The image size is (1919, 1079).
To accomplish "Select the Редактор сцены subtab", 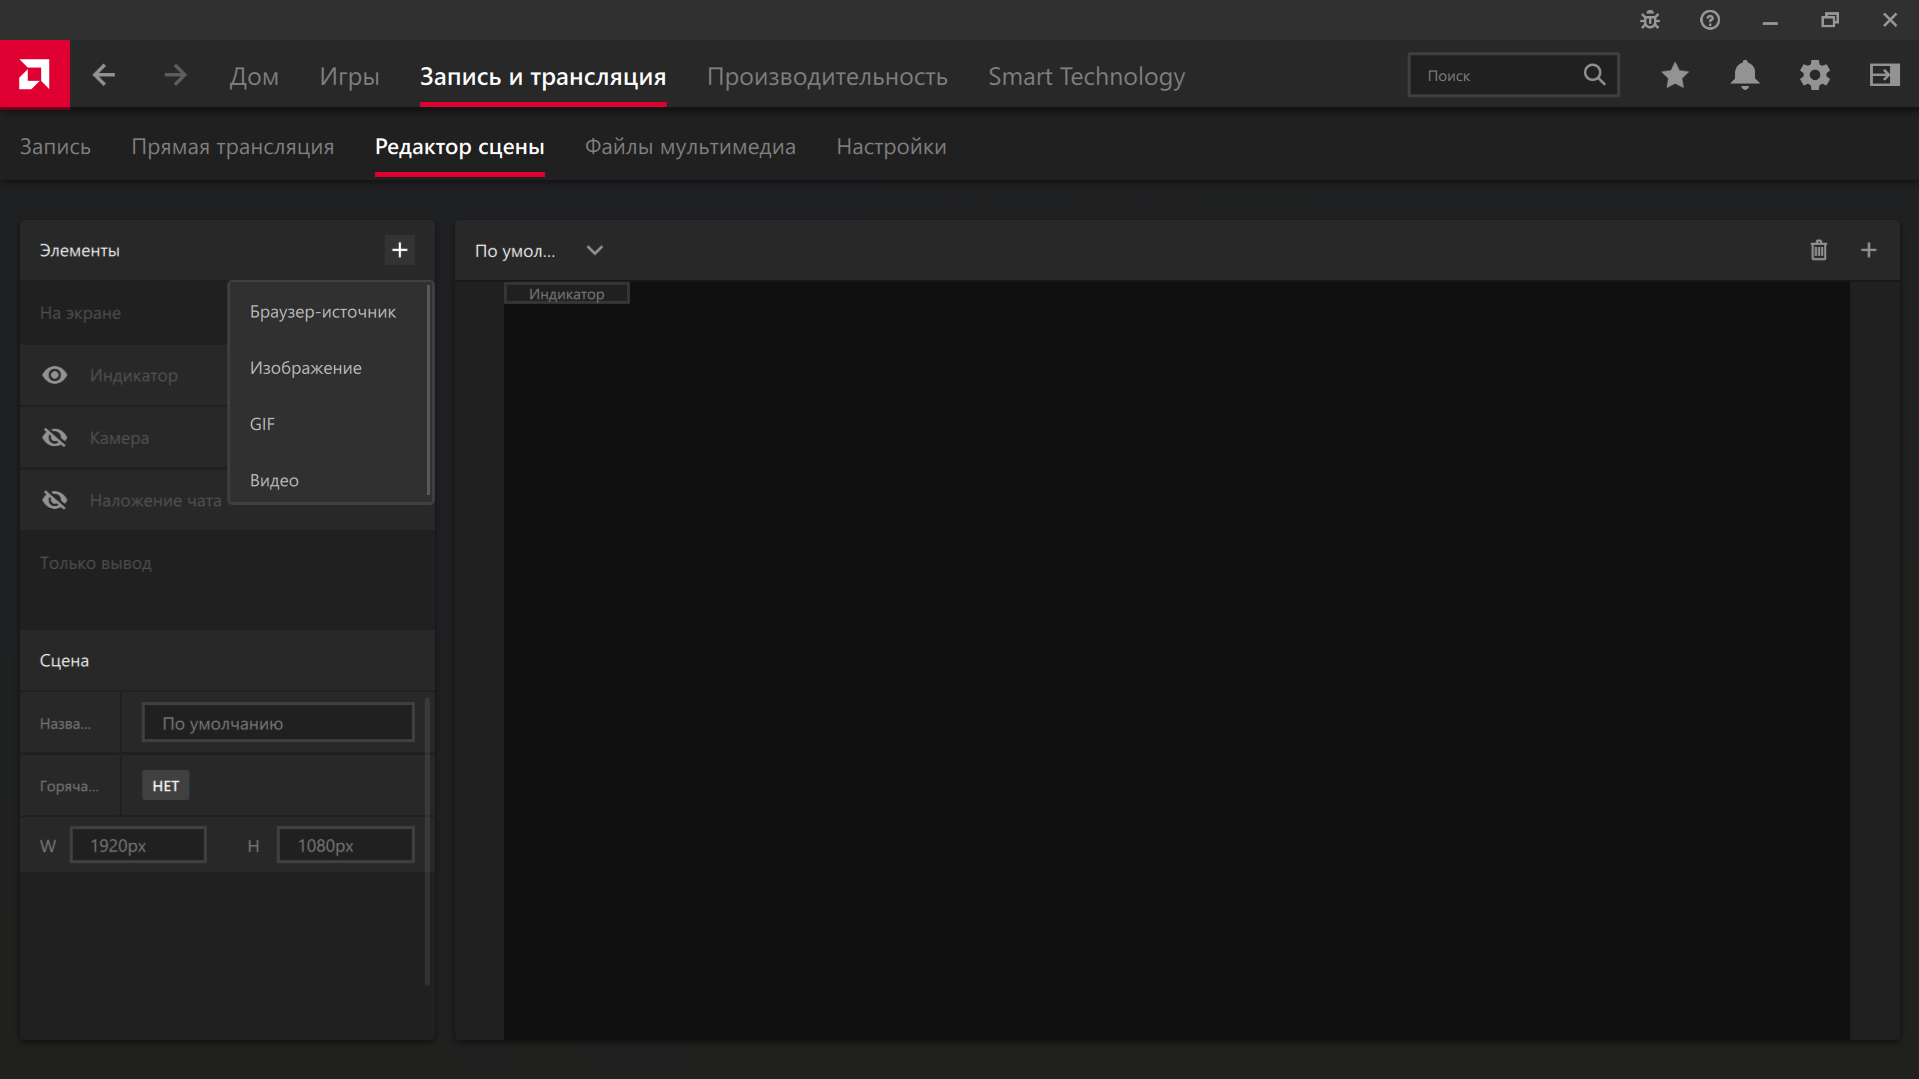I will (460, 146).
